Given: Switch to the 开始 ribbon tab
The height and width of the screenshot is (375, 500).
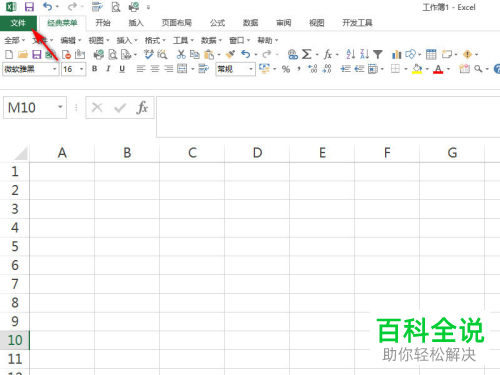Looking at the screenshot, I should (103, 23).
